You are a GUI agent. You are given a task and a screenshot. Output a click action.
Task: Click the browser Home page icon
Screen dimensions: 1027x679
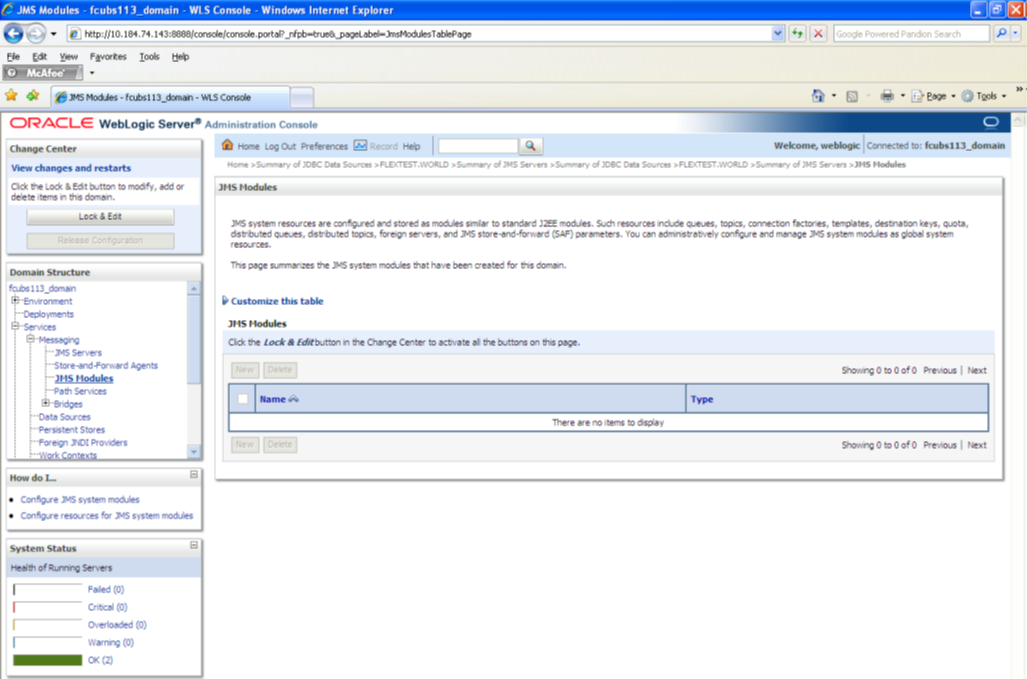tap(818, 96)
